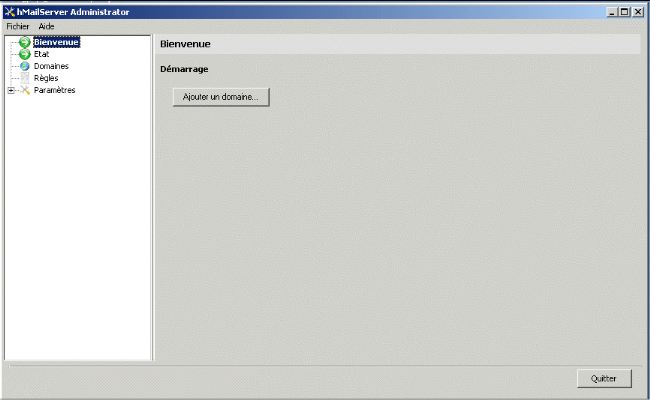
Task: Click the Ajouter un domaine button
Action: coord(221,97)
